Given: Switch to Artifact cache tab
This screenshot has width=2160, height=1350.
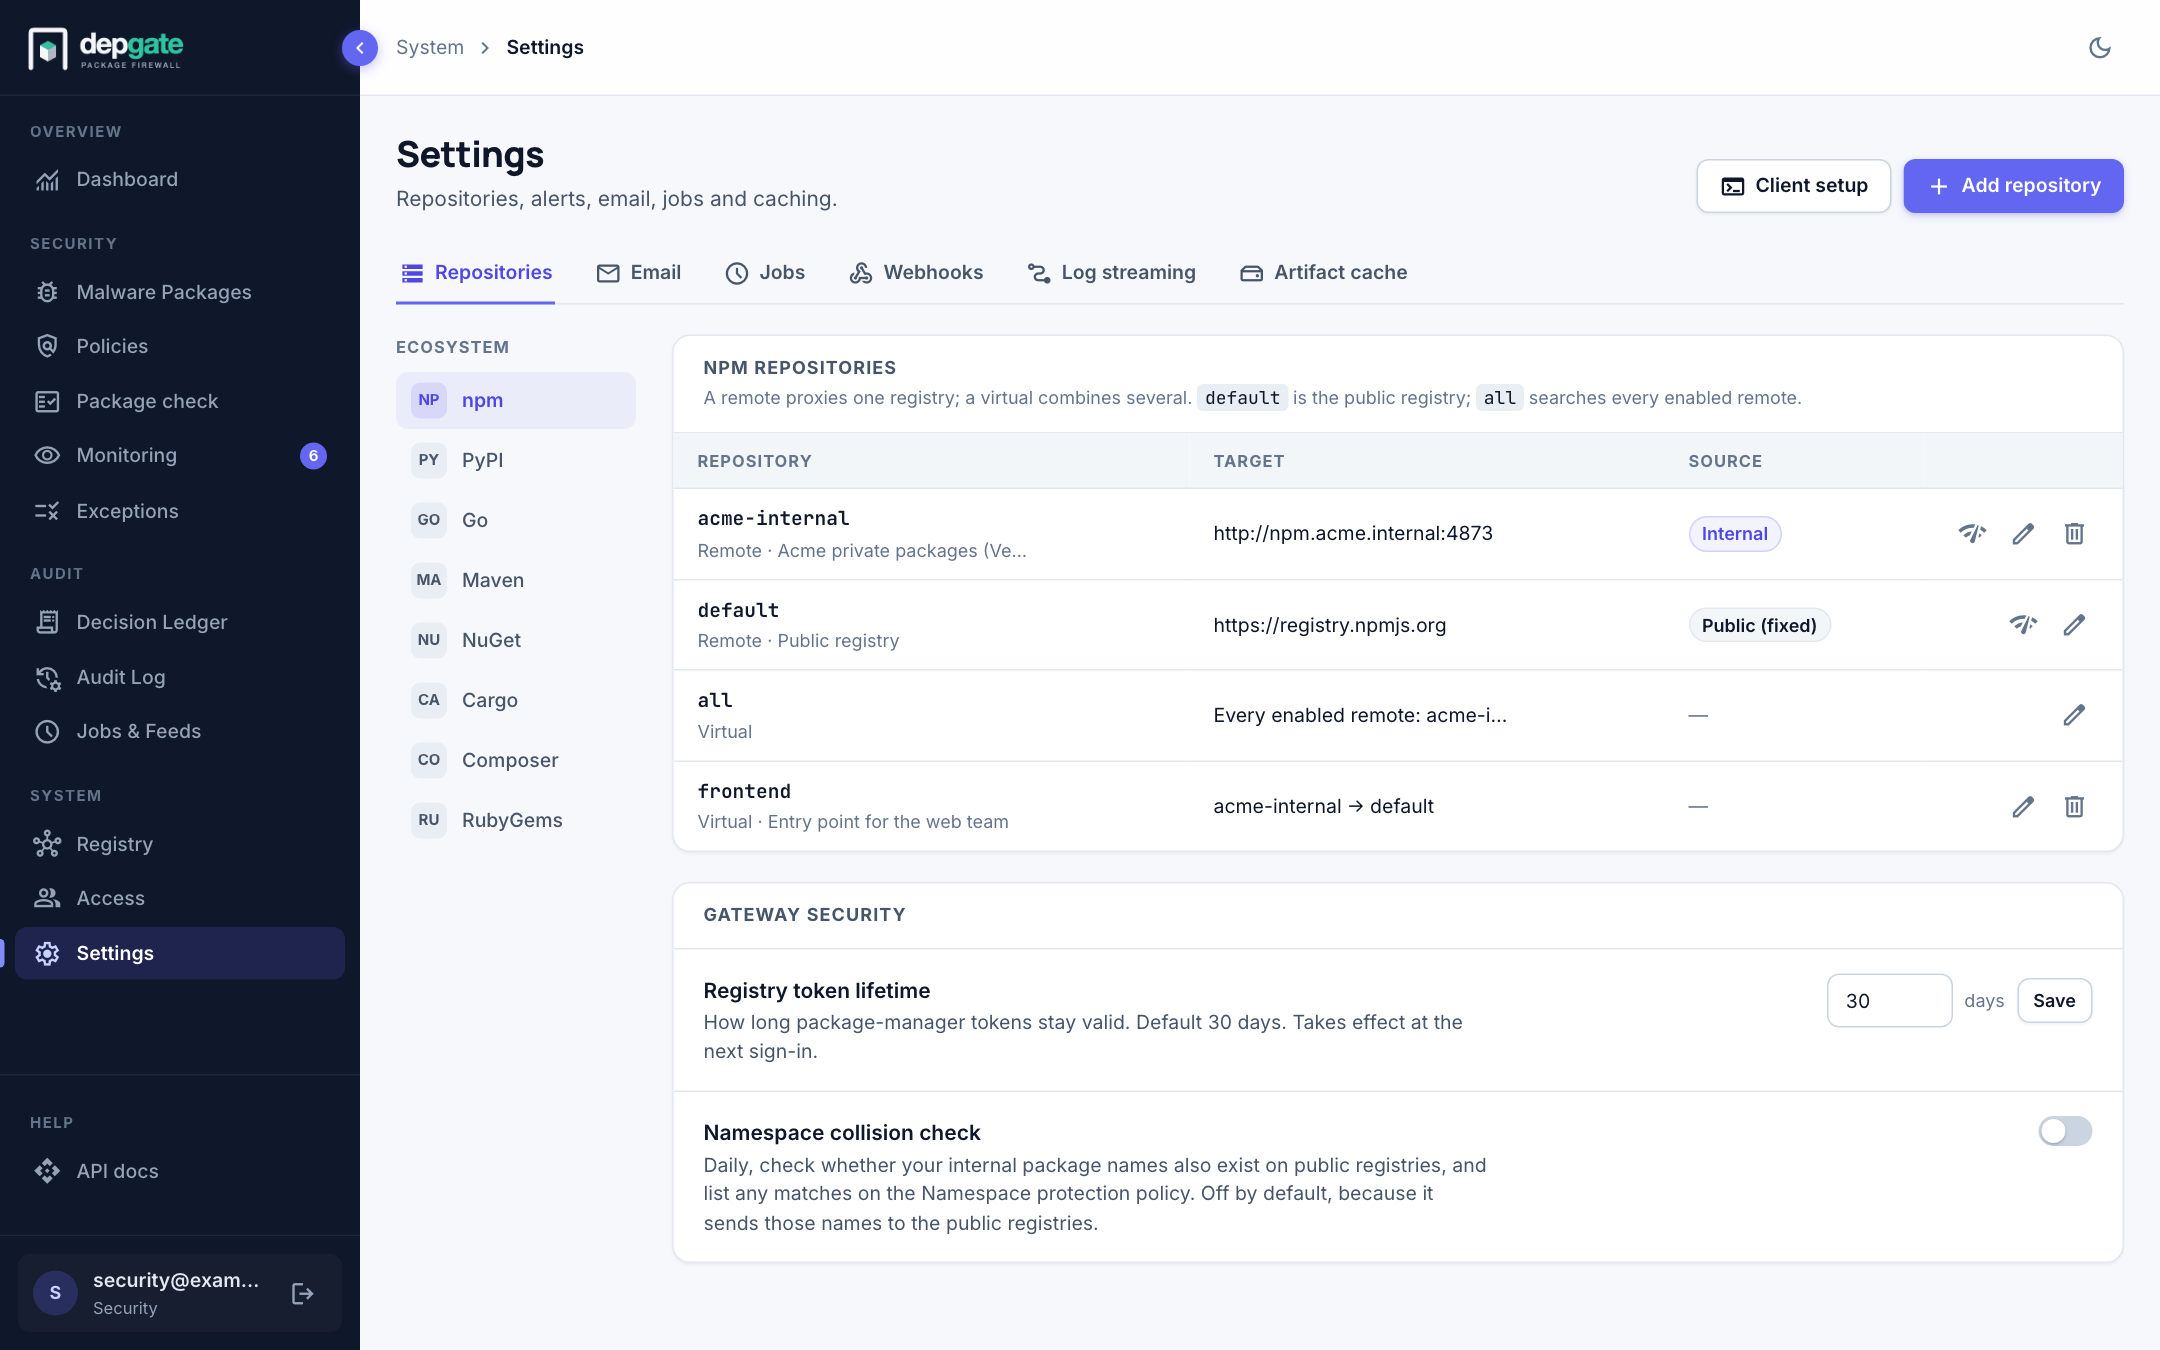Looking at the screenshot, I should coord(1323,273).
